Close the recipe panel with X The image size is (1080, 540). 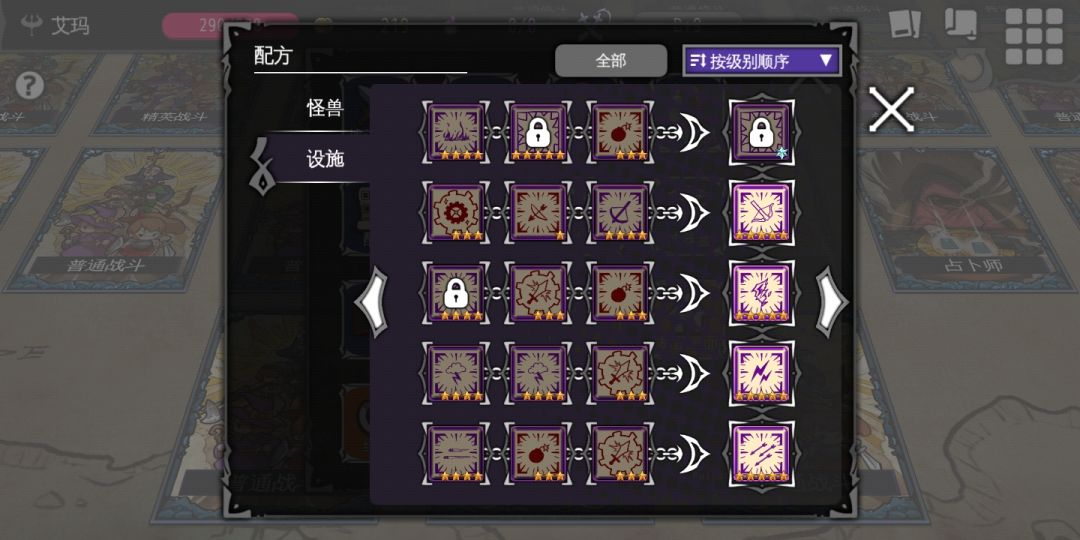pos(891,110)
